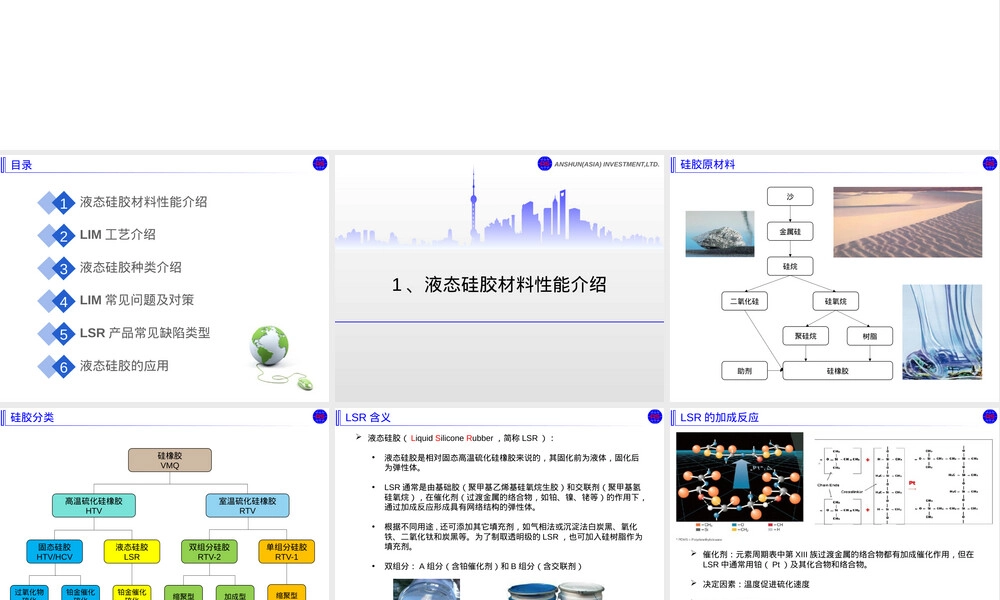
Task: Click the yellow 液态硅胶 LSR box
Action: point(132,552)
